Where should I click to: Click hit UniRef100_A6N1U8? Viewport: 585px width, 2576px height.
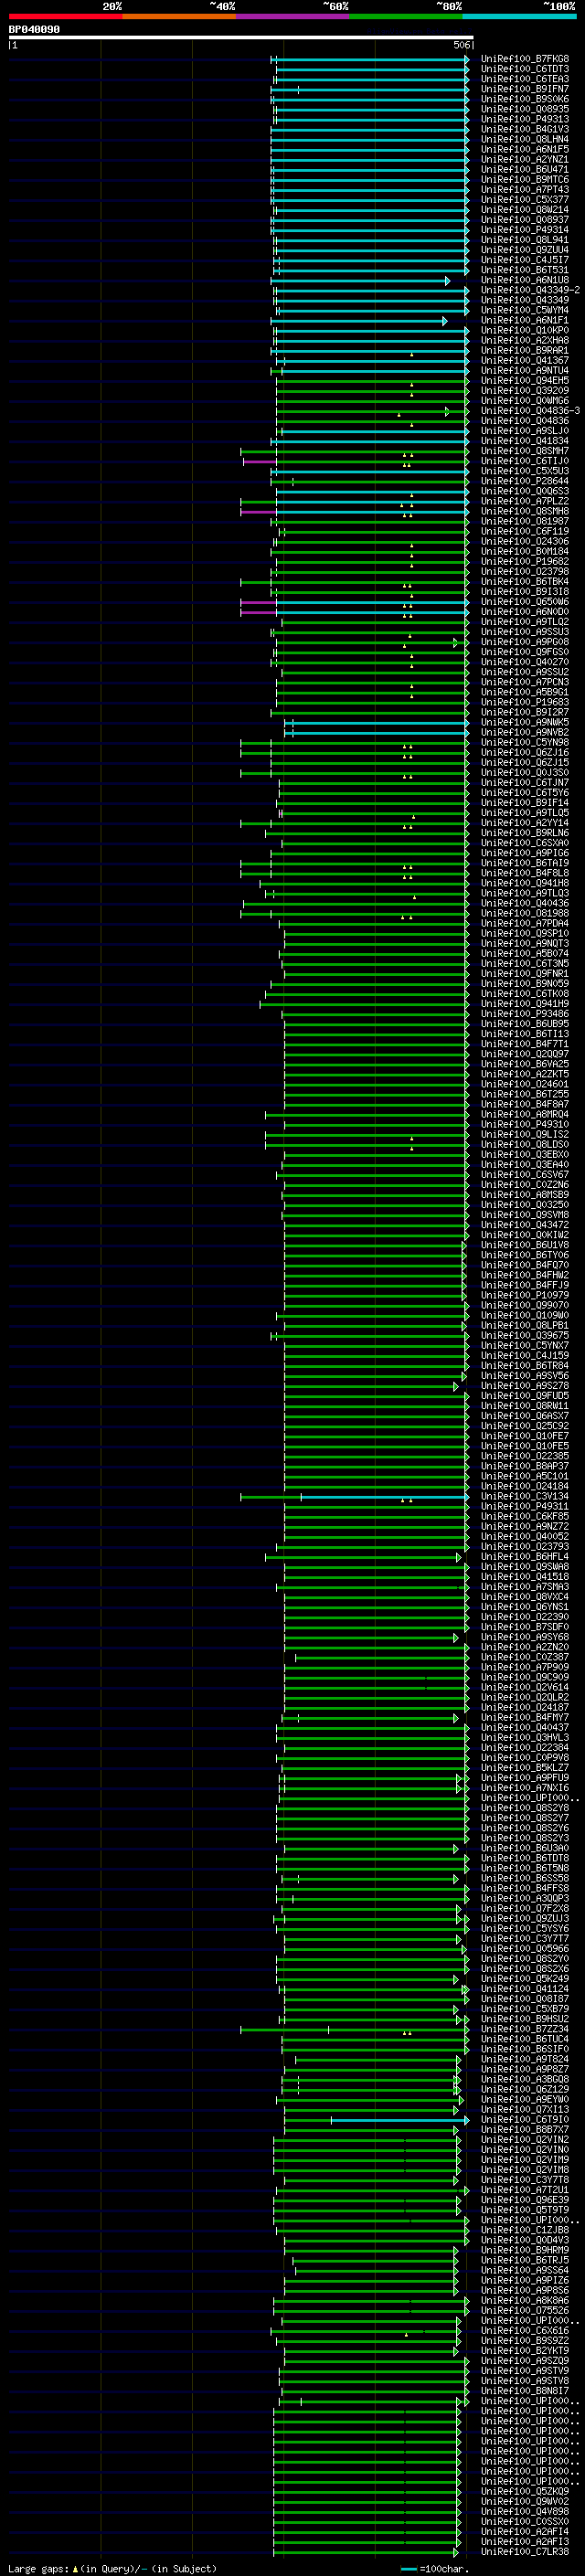[x=524, y=280]
